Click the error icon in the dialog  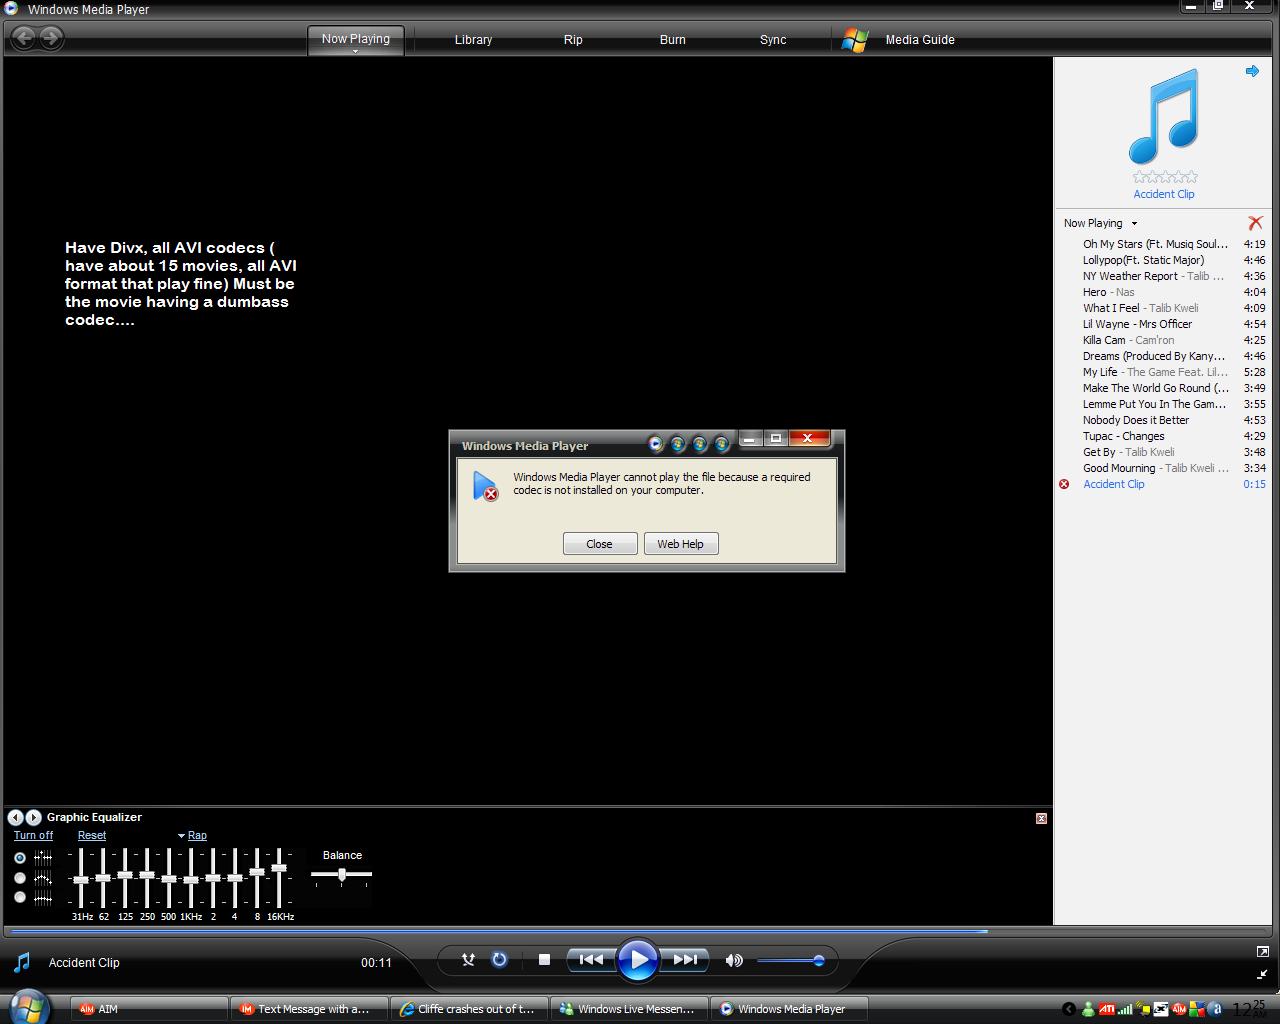coord(486,486)
